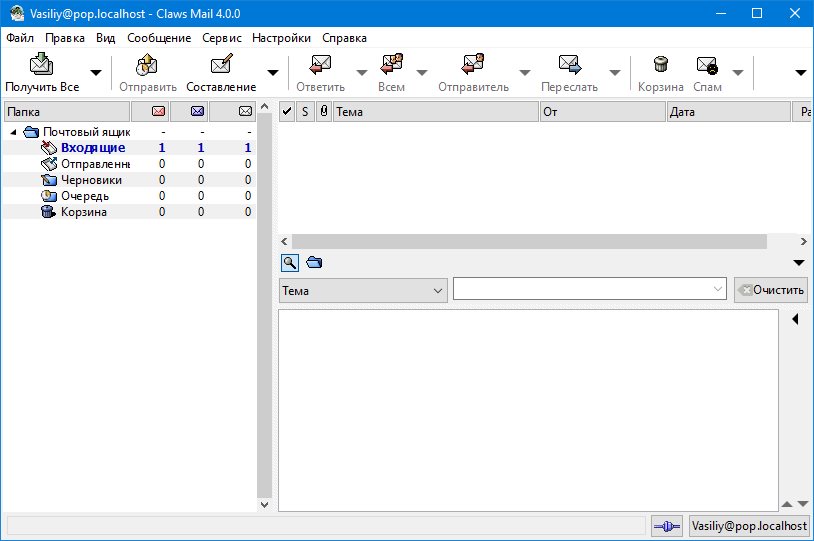Select the Очередь folder

(x=85, y=196)
